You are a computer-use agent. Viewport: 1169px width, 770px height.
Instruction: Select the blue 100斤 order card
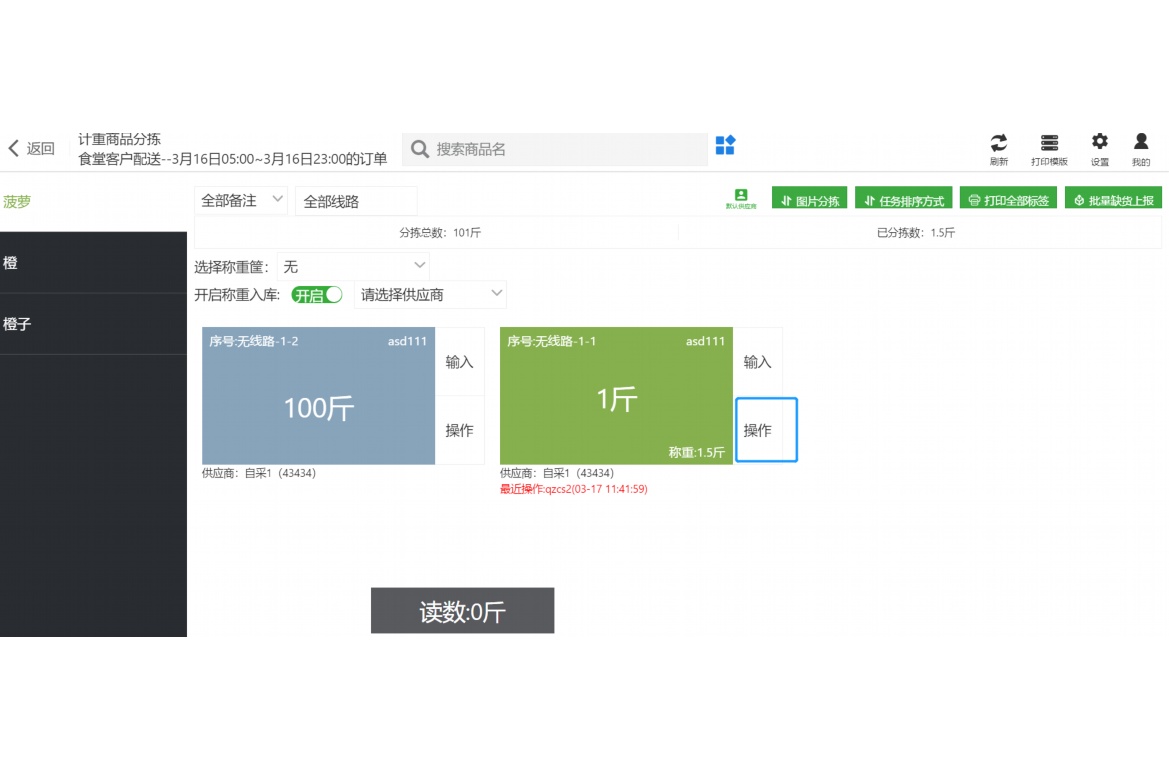click(x=318, y=396)
